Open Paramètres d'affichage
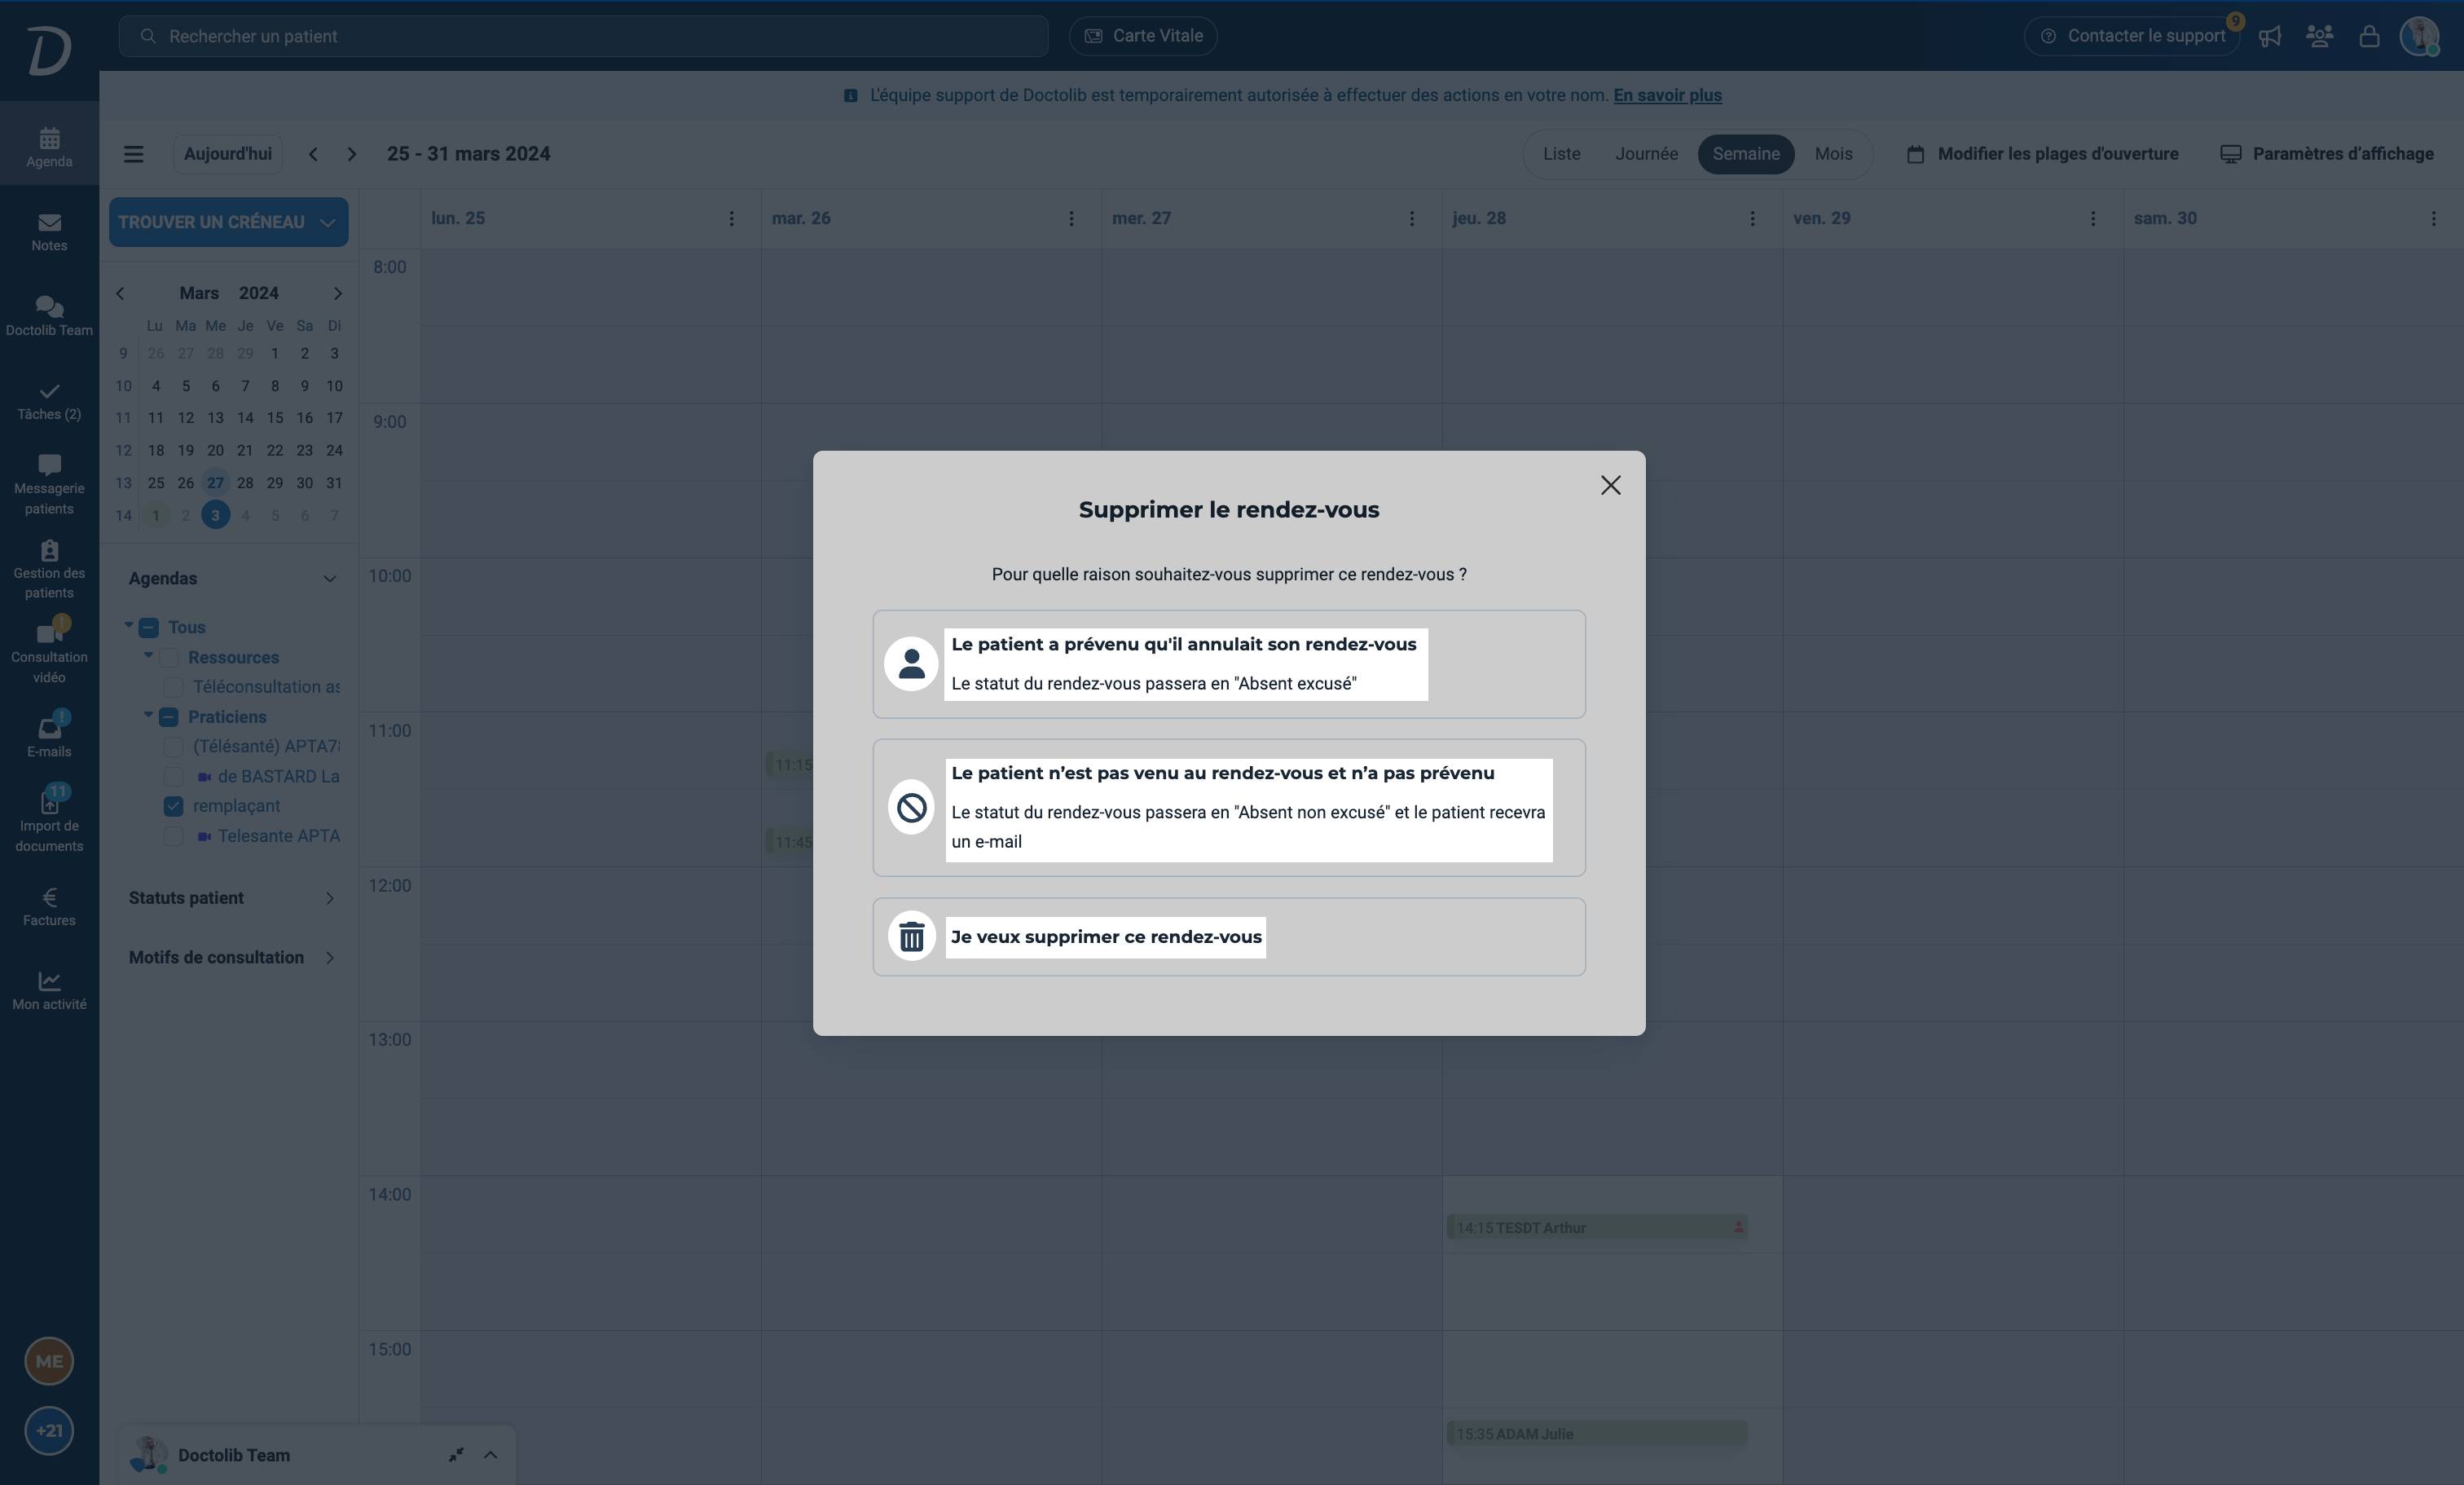The height and width of the screenshot is (1485, 2464). click(2327, 154)
